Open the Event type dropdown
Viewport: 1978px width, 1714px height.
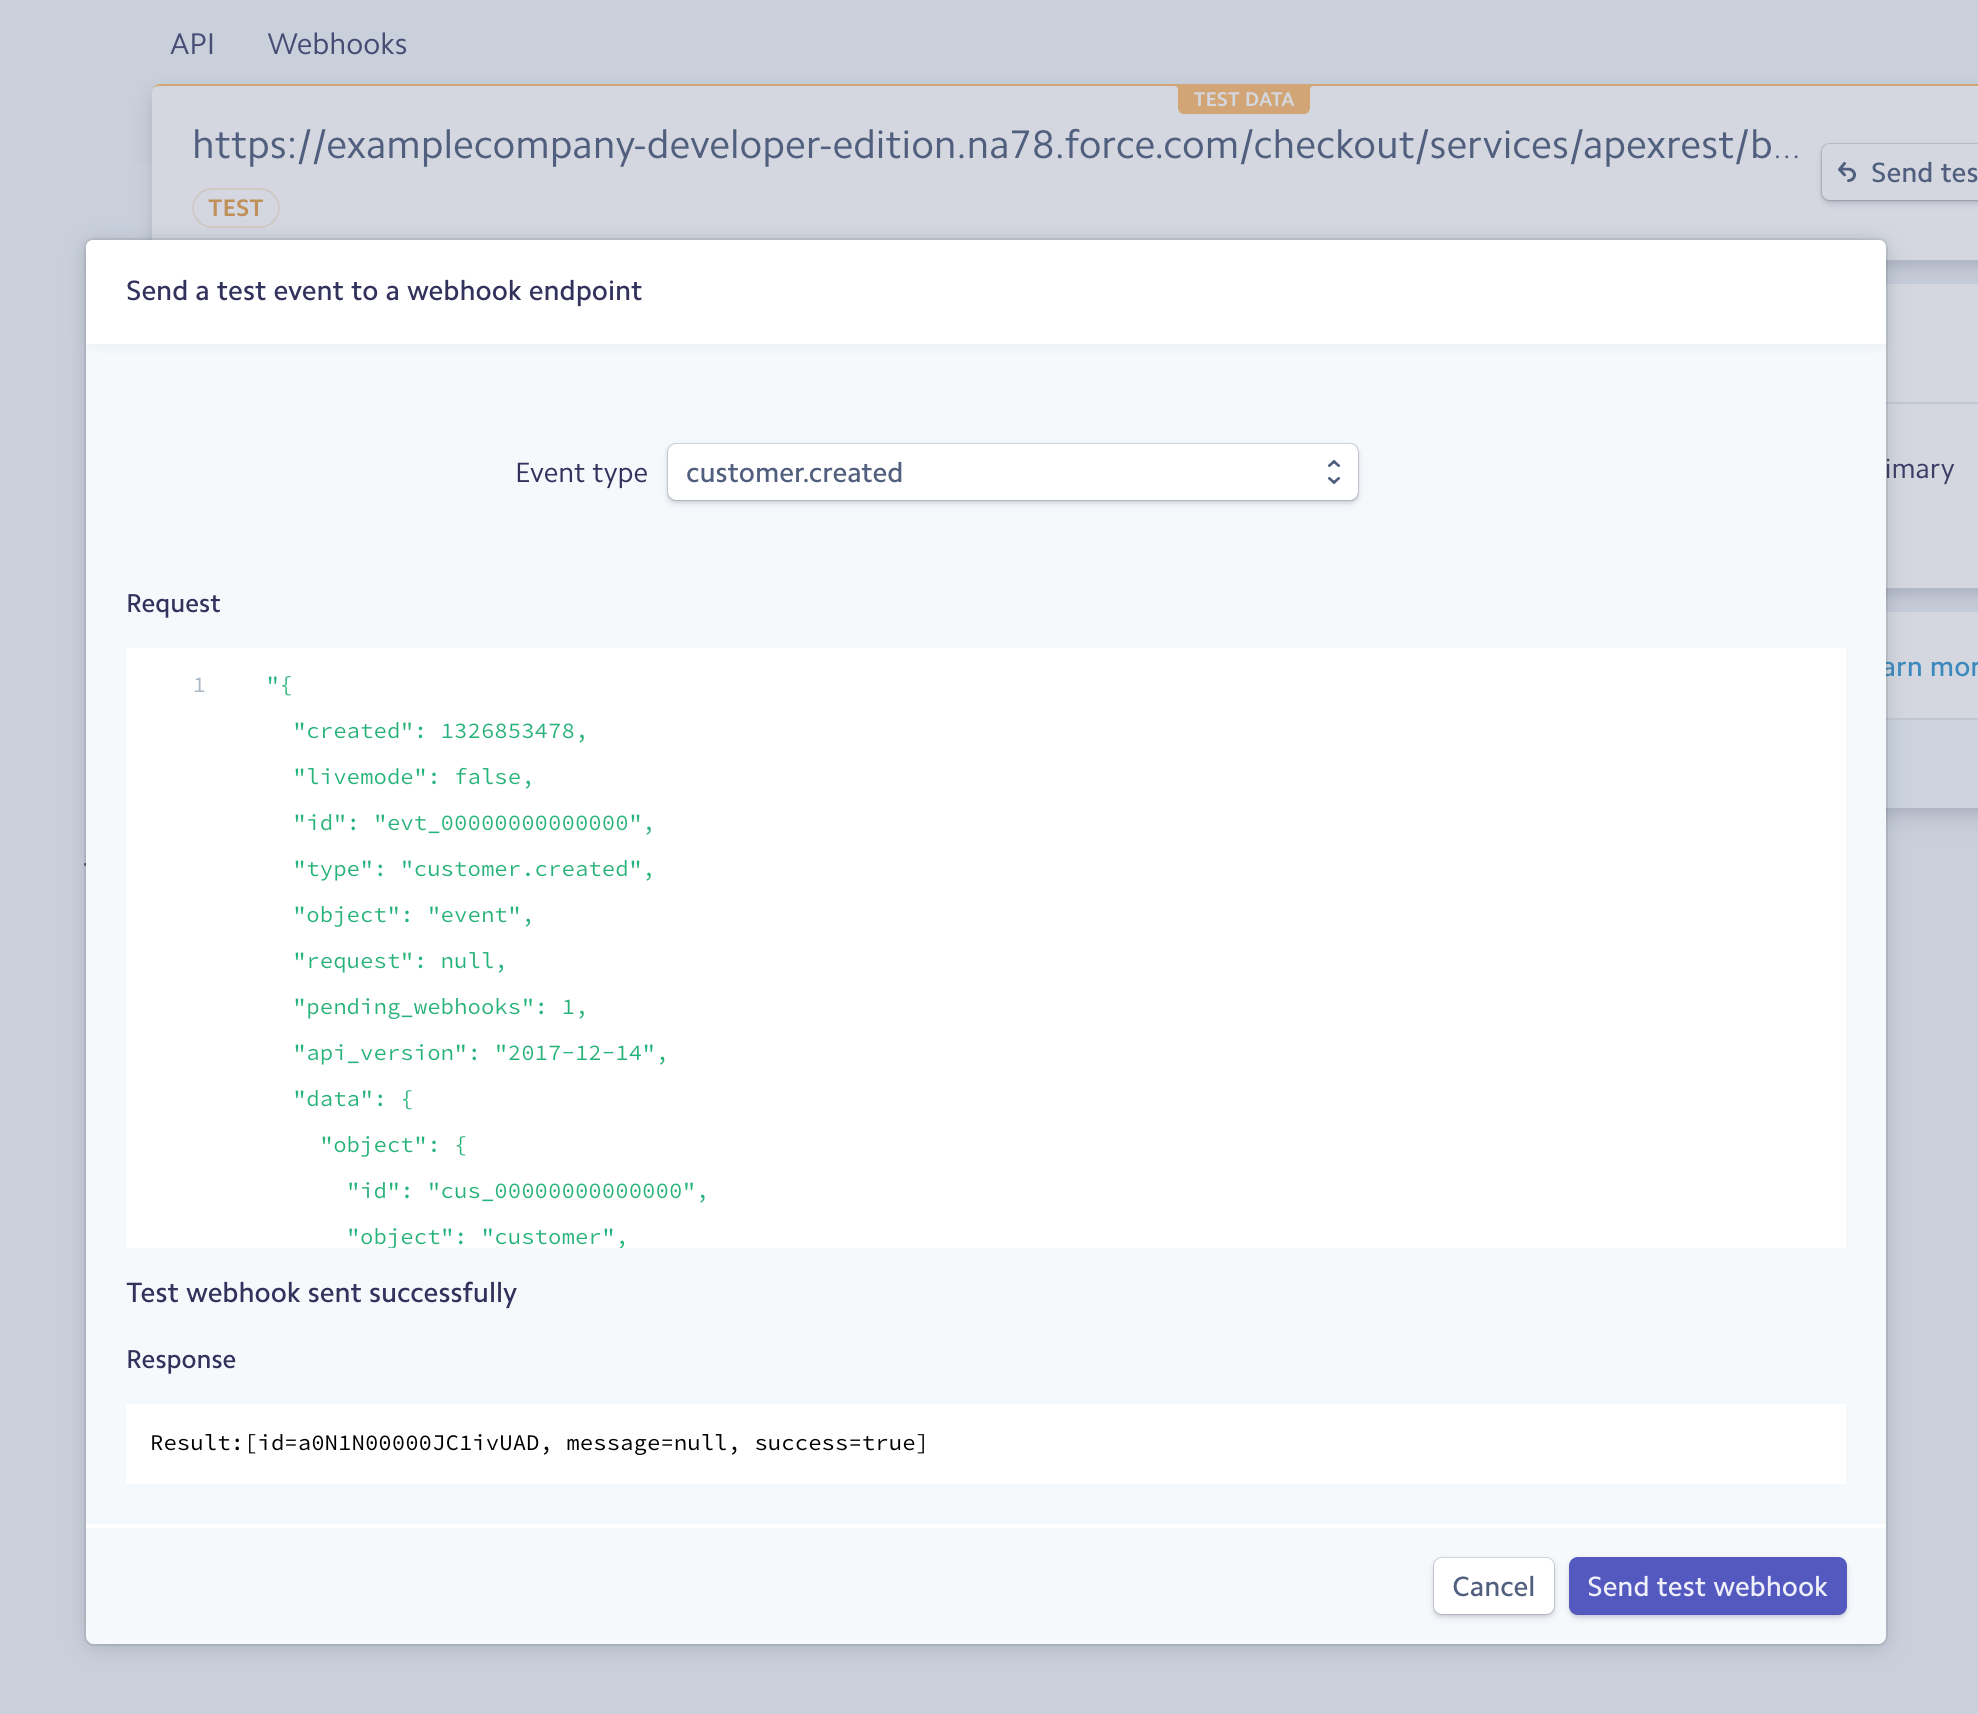tap(1012, 472)
